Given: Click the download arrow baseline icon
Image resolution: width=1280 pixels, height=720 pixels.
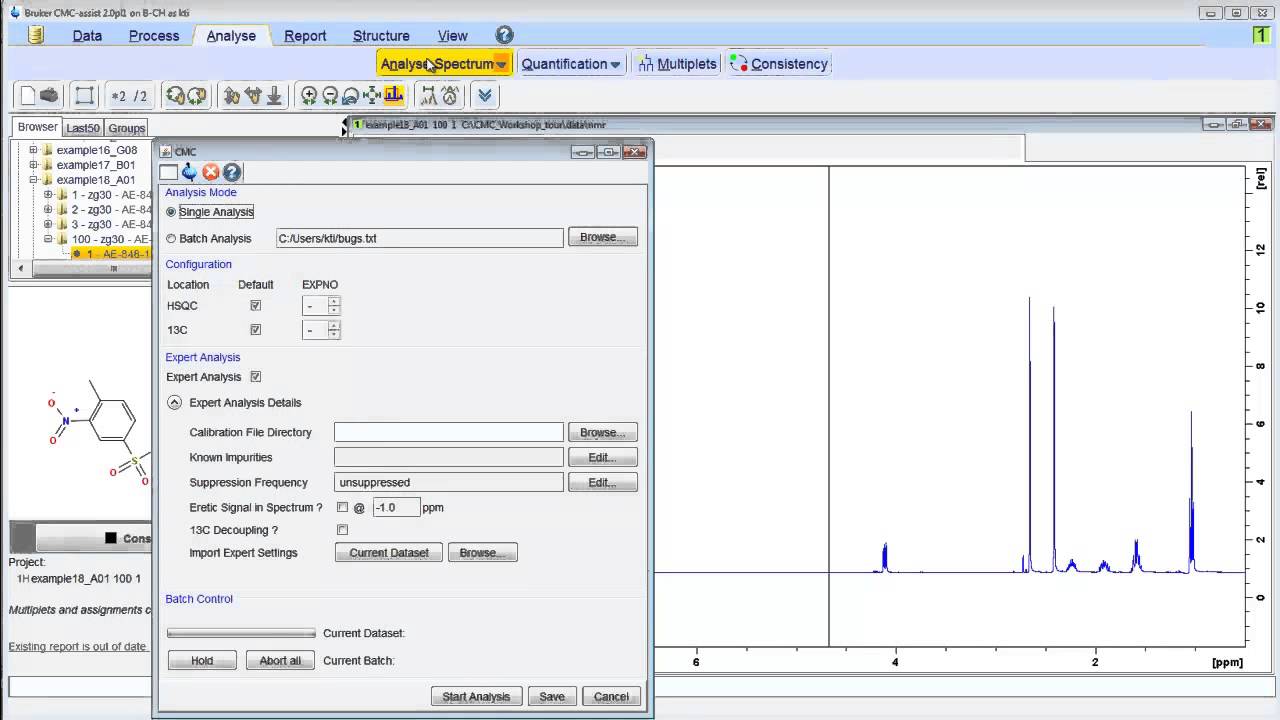Looking at the screenshot, I should tap(274, 96).
